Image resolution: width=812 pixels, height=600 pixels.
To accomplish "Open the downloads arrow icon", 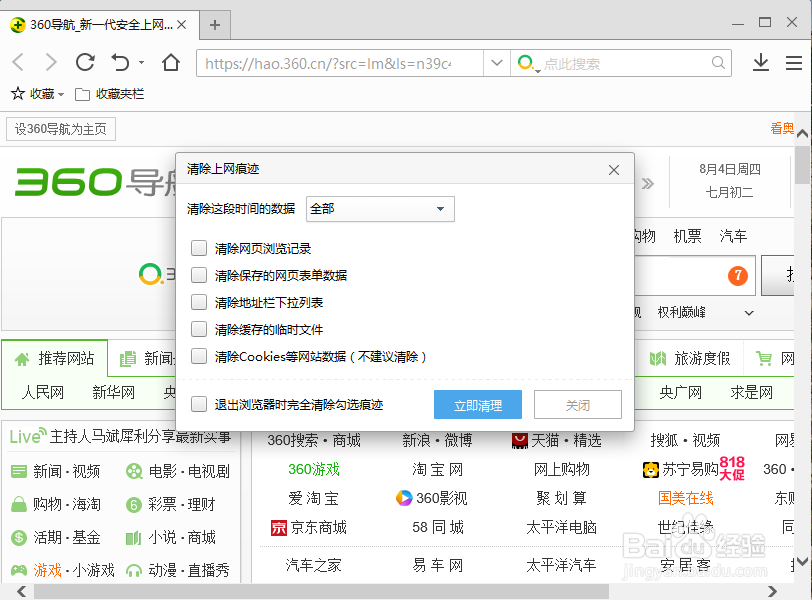I will pyautogui.click(x=760, y=63).
